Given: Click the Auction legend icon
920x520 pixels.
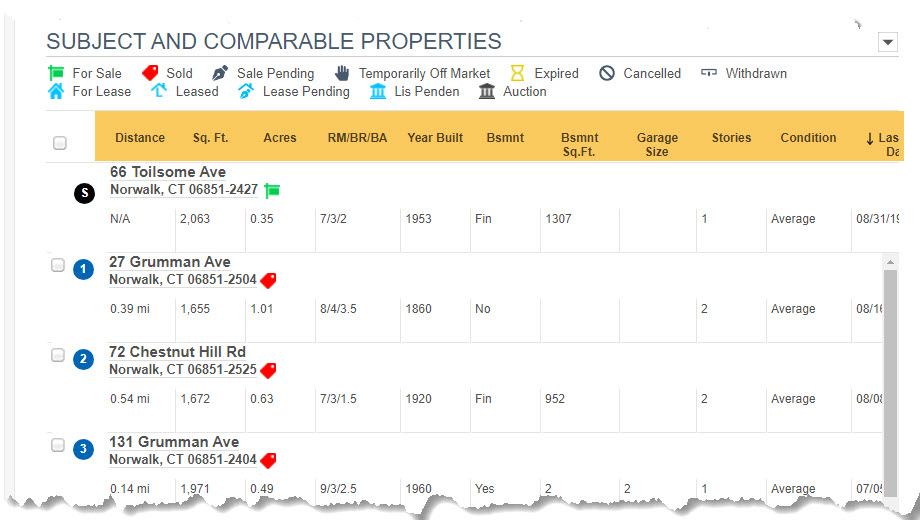Looking at the screenshot, I should point(487,92).
